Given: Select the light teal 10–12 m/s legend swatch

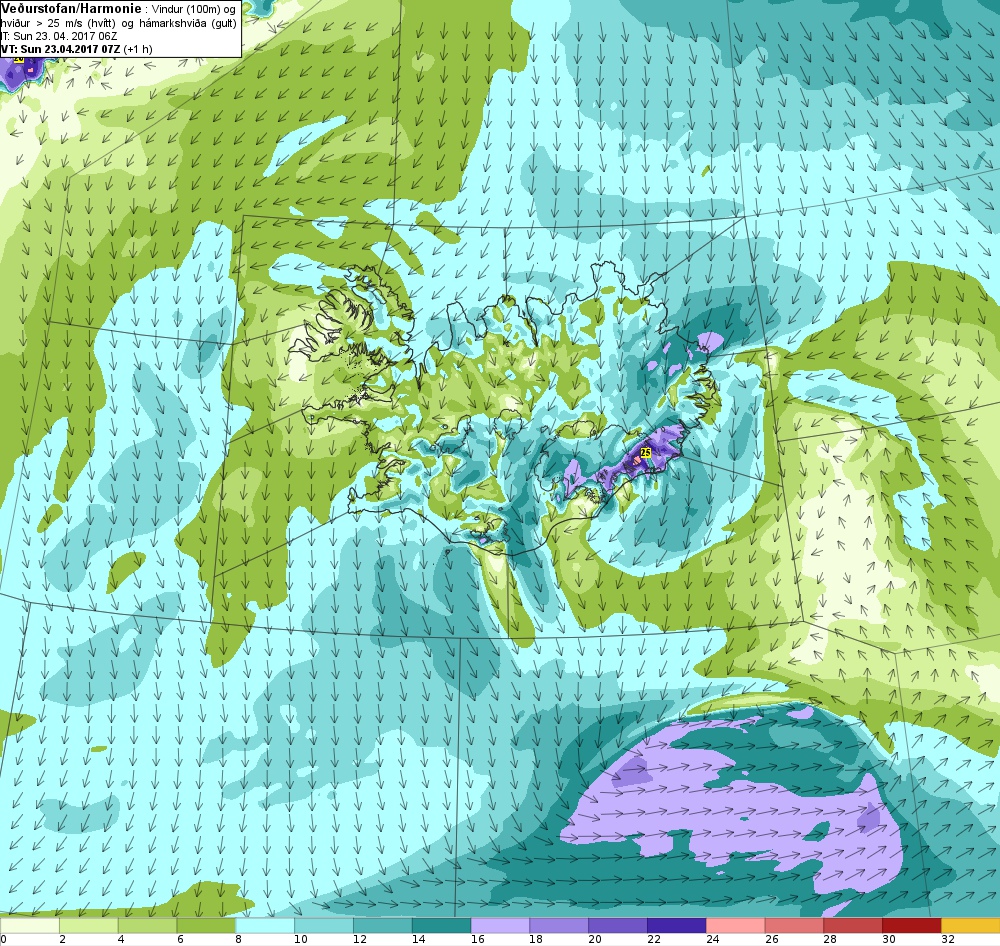Looking at the screenshot, I should [x=323, y=925].
